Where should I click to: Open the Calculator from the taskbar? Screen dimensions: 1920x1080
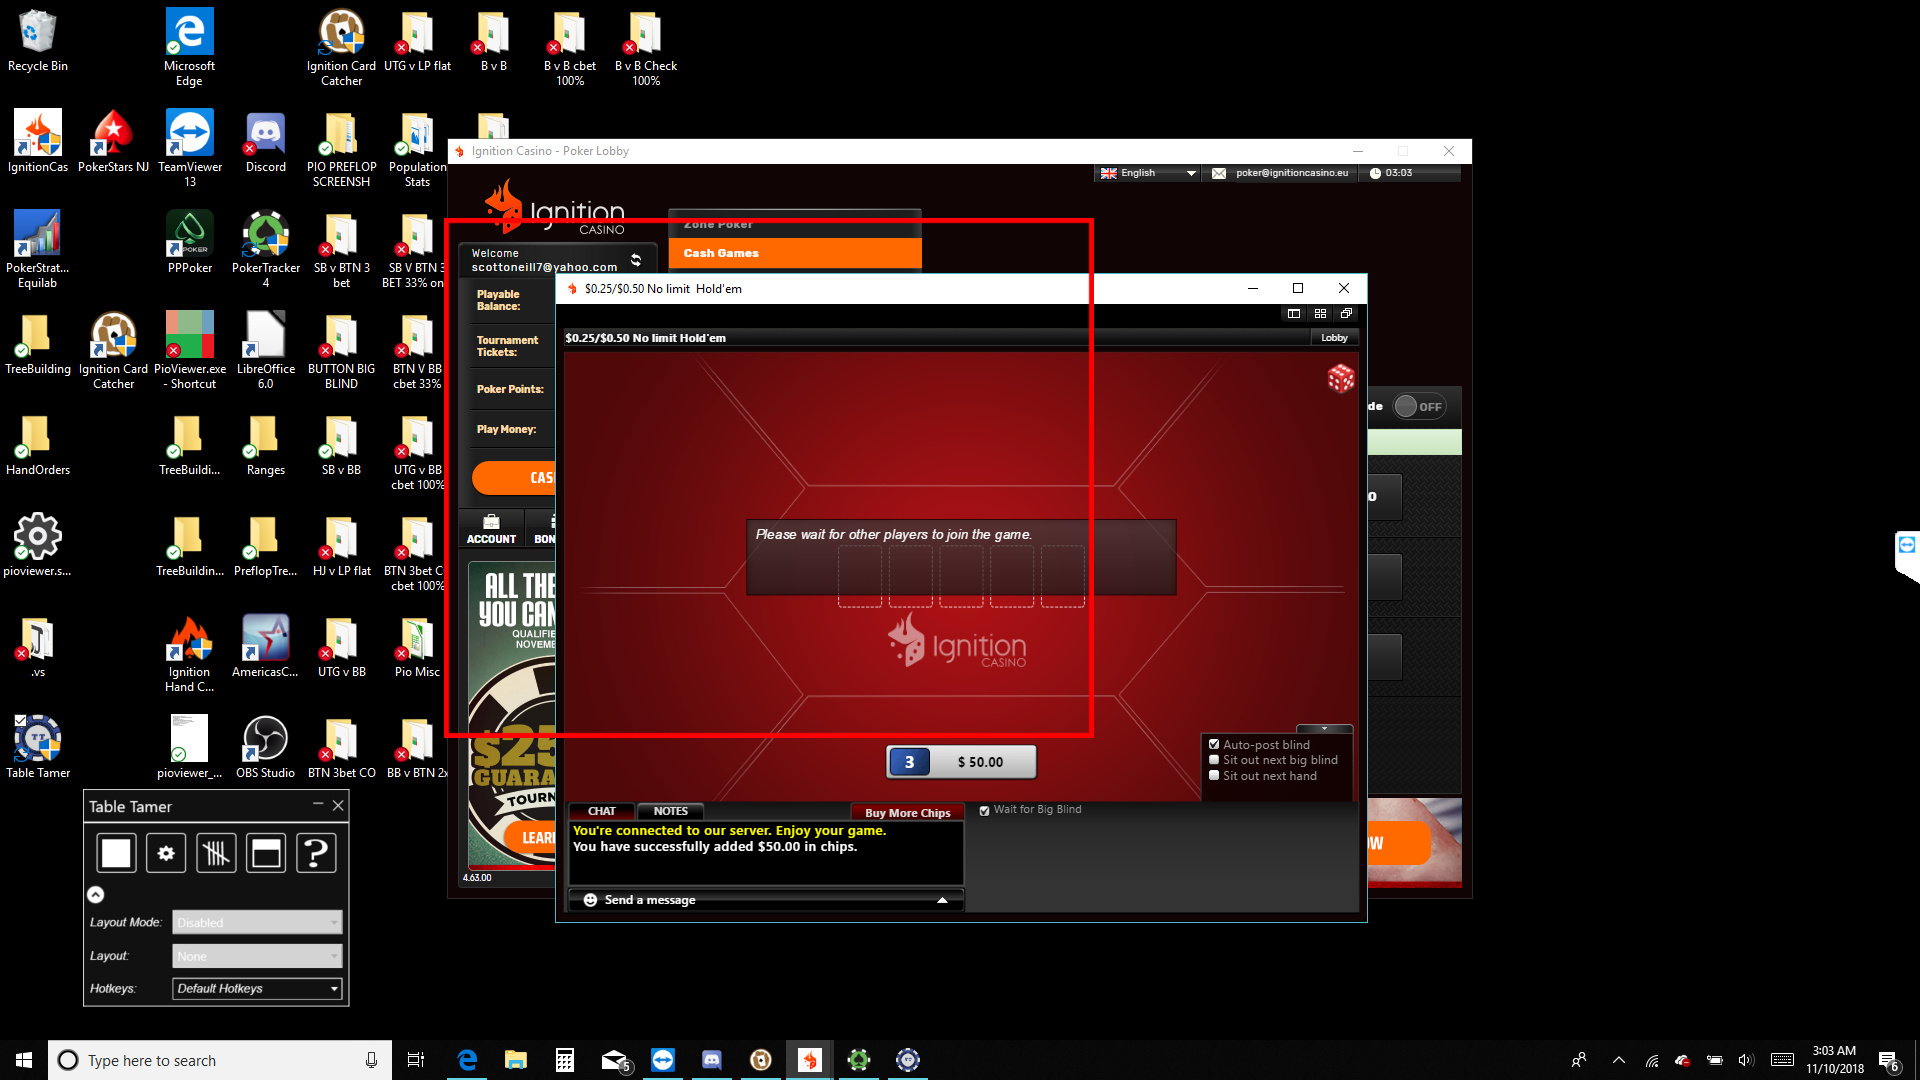tap(565, 1060)
